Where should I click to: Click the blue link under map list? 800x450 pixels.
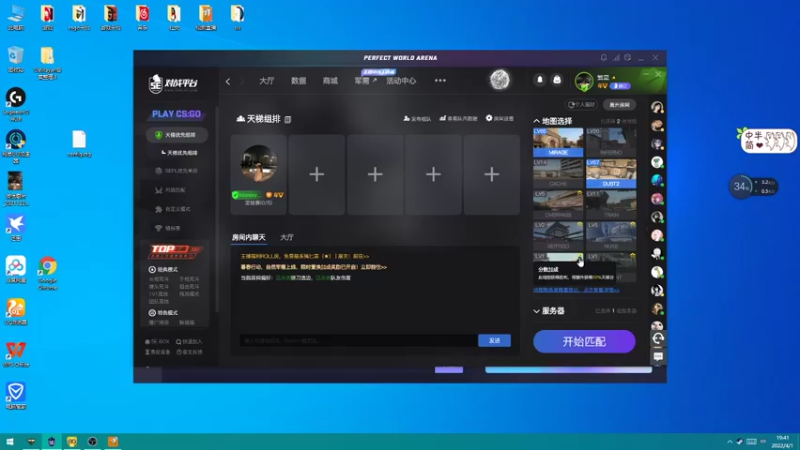coord(577,290)
